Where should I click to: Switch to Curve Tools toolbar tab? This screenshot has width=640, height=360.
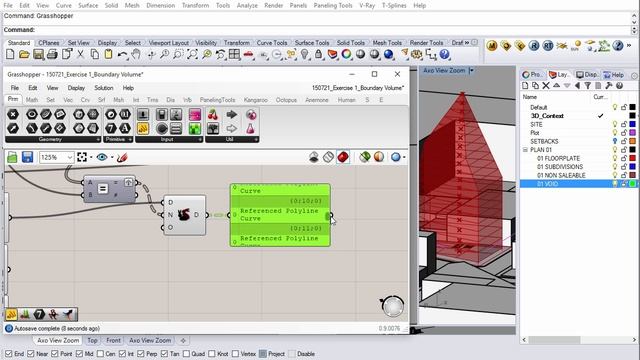(x=272, y=42)
